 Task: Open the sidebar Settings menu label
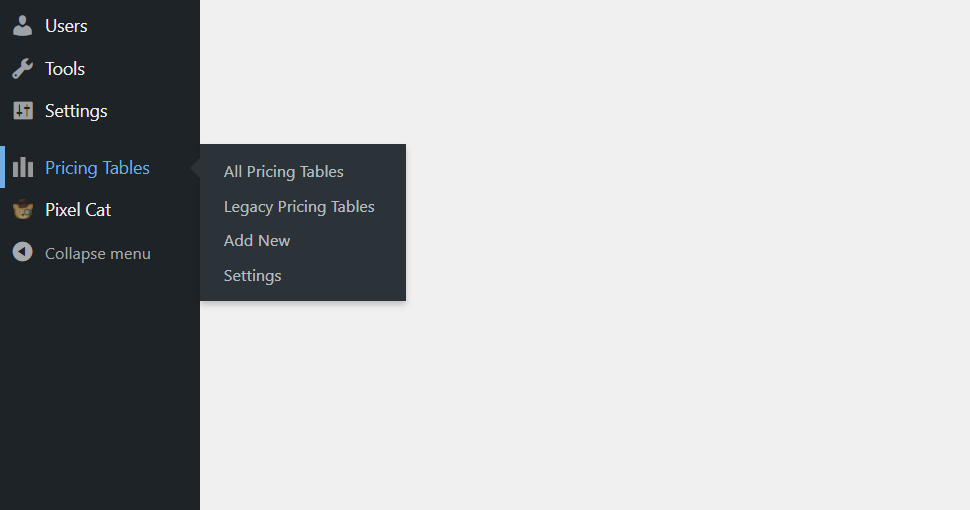tap(76, 111)
